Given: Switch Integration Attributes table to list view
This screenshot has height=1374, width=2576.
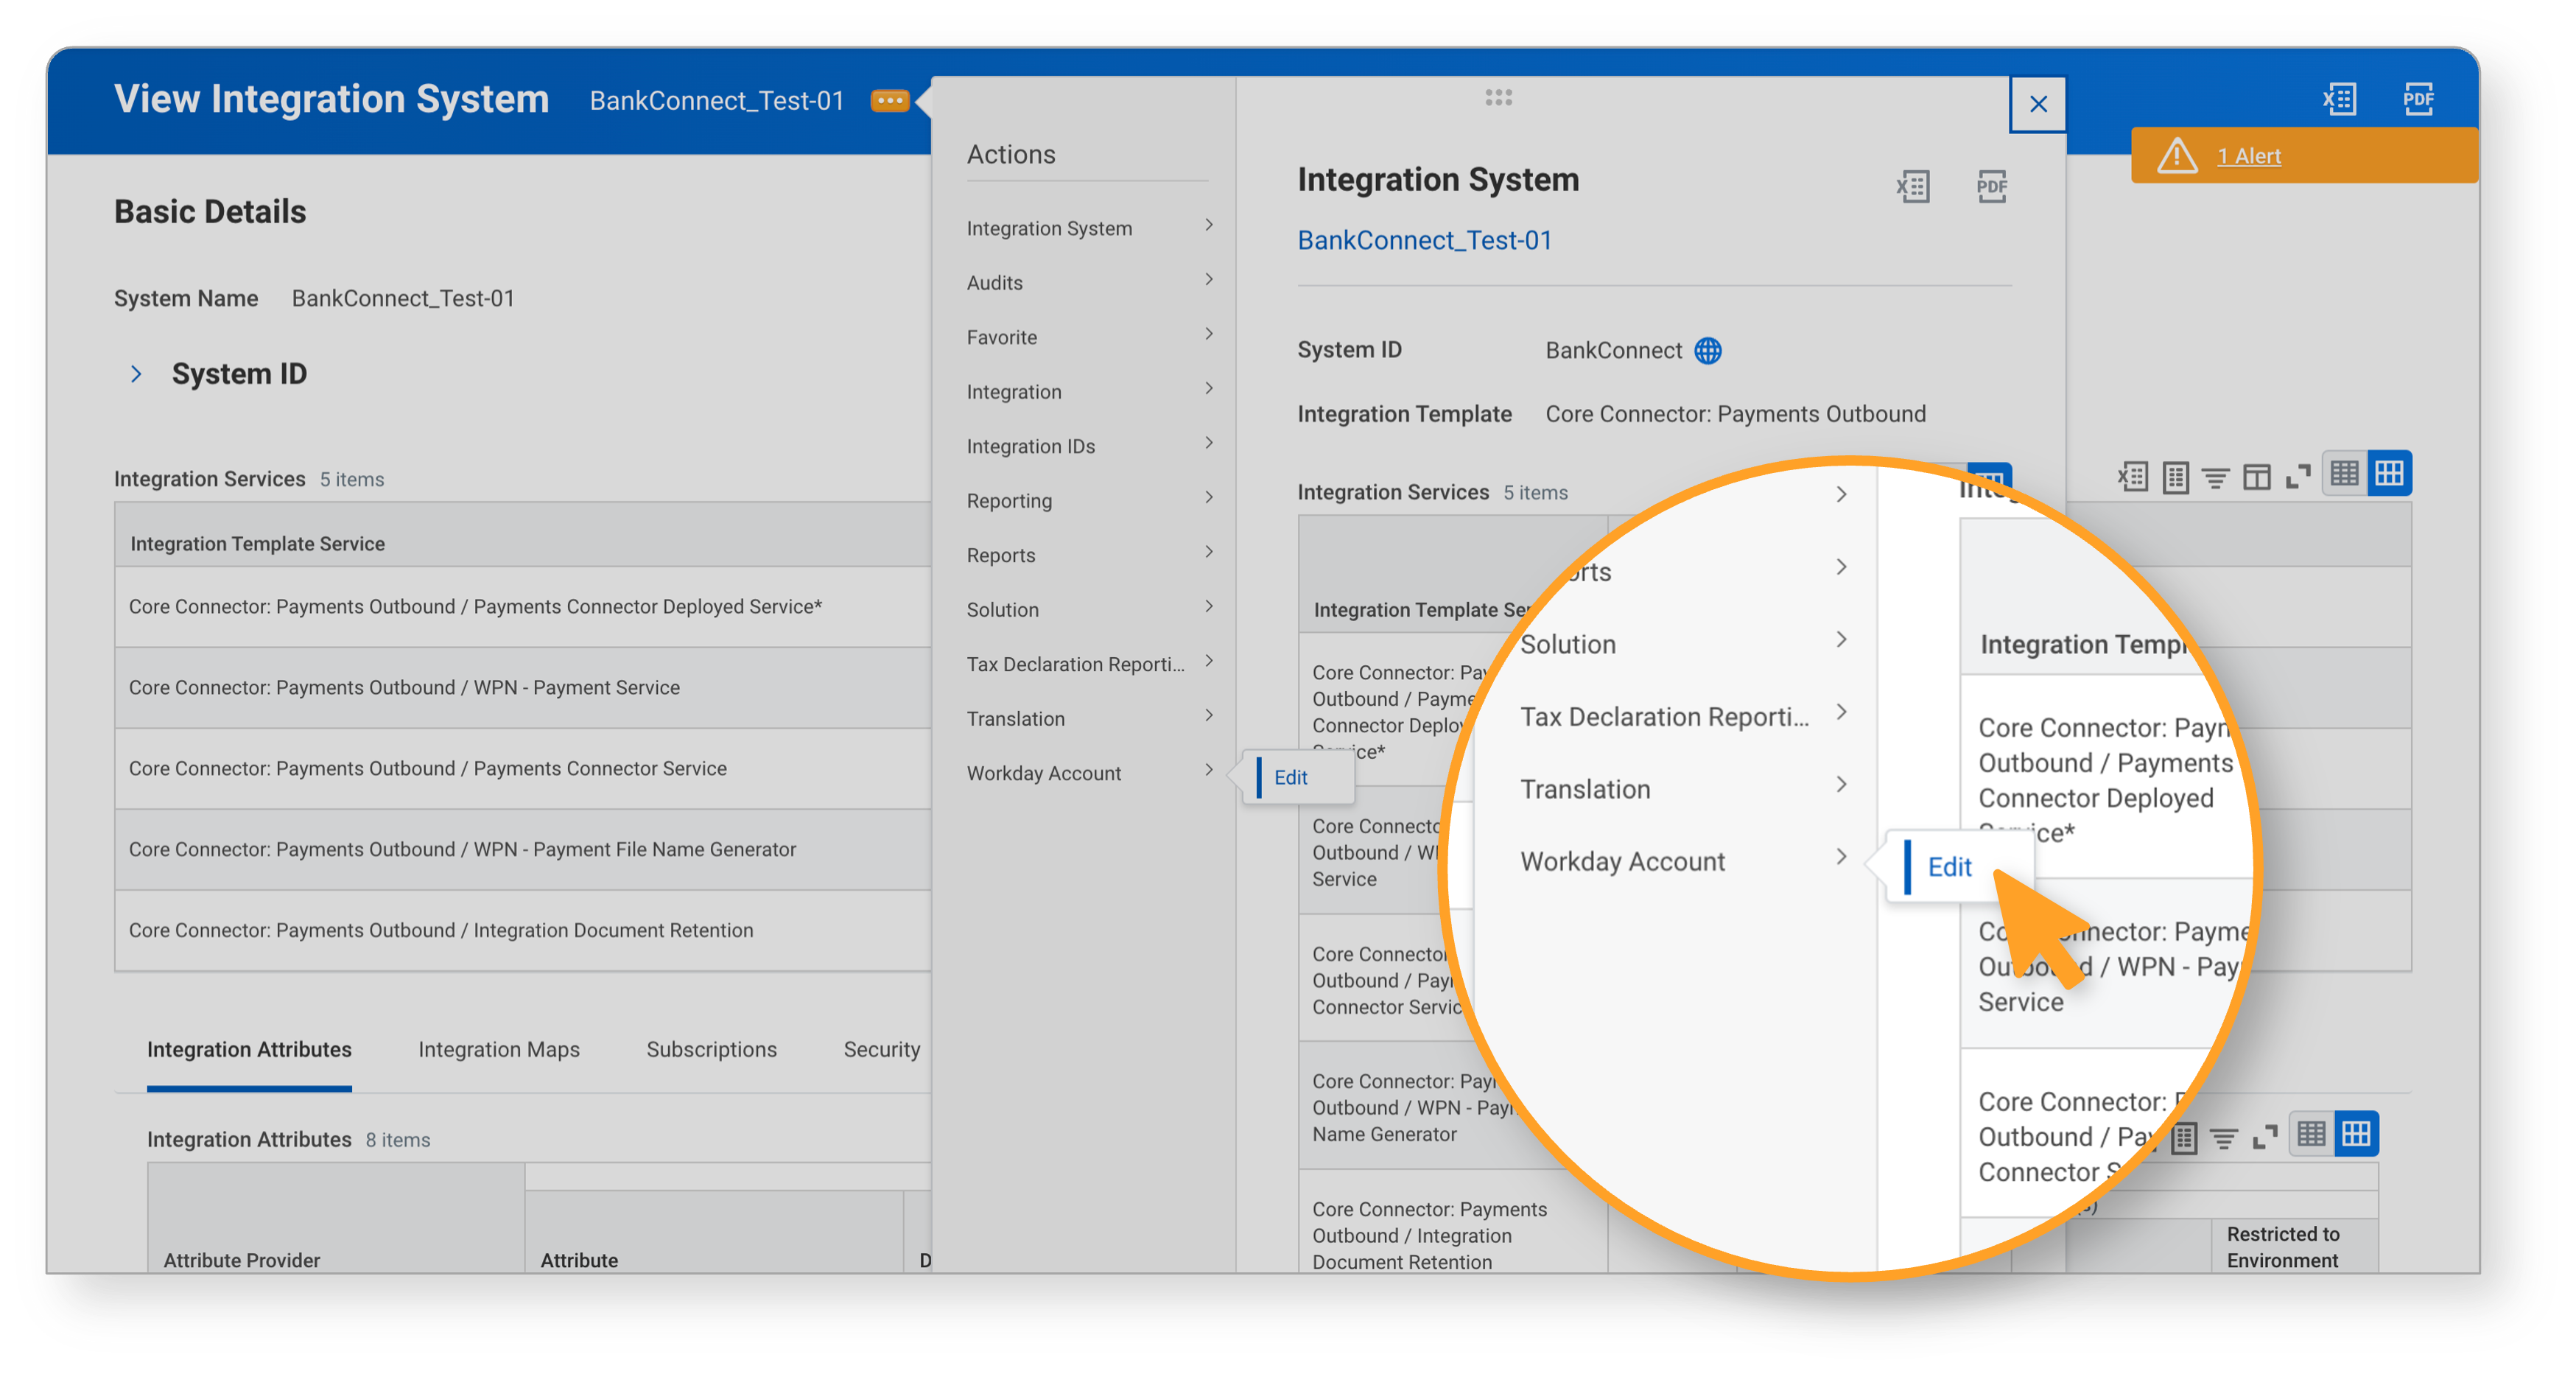Looking at the screenshot, I should [2311, 1134].
